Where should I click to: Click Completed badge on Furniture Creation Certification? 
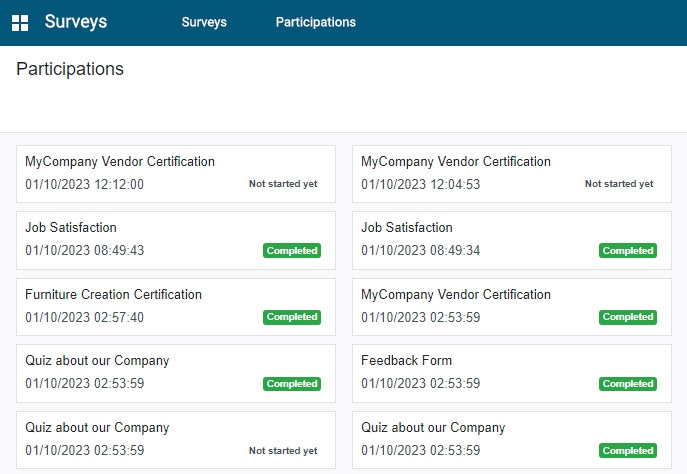tap(292, 317)
